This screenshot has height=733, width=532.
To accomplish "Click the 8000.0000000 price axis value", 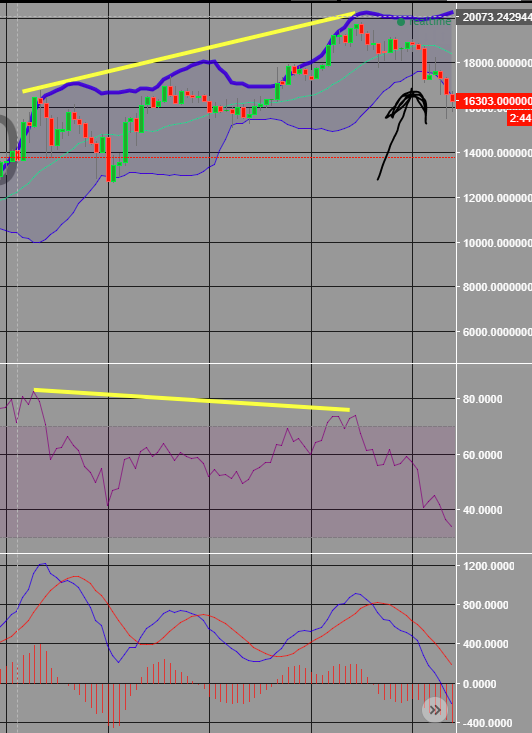I will pos(497,287).
